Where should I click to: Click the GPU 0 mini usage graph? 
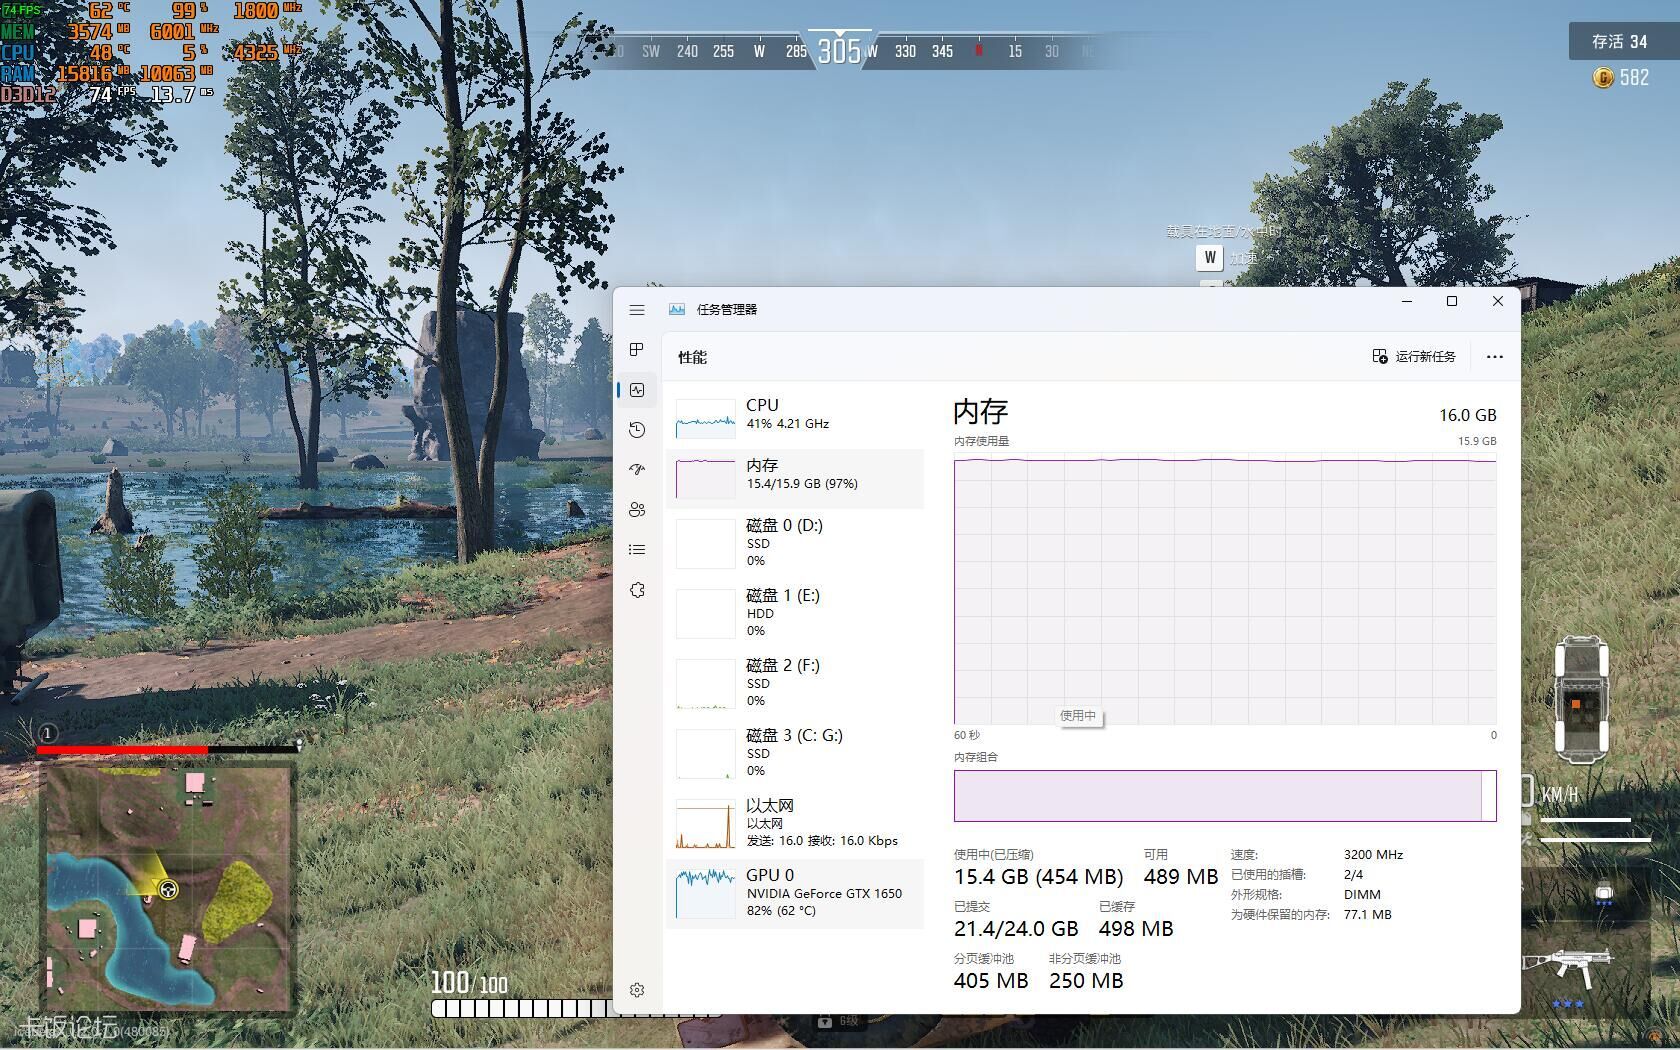705,893
